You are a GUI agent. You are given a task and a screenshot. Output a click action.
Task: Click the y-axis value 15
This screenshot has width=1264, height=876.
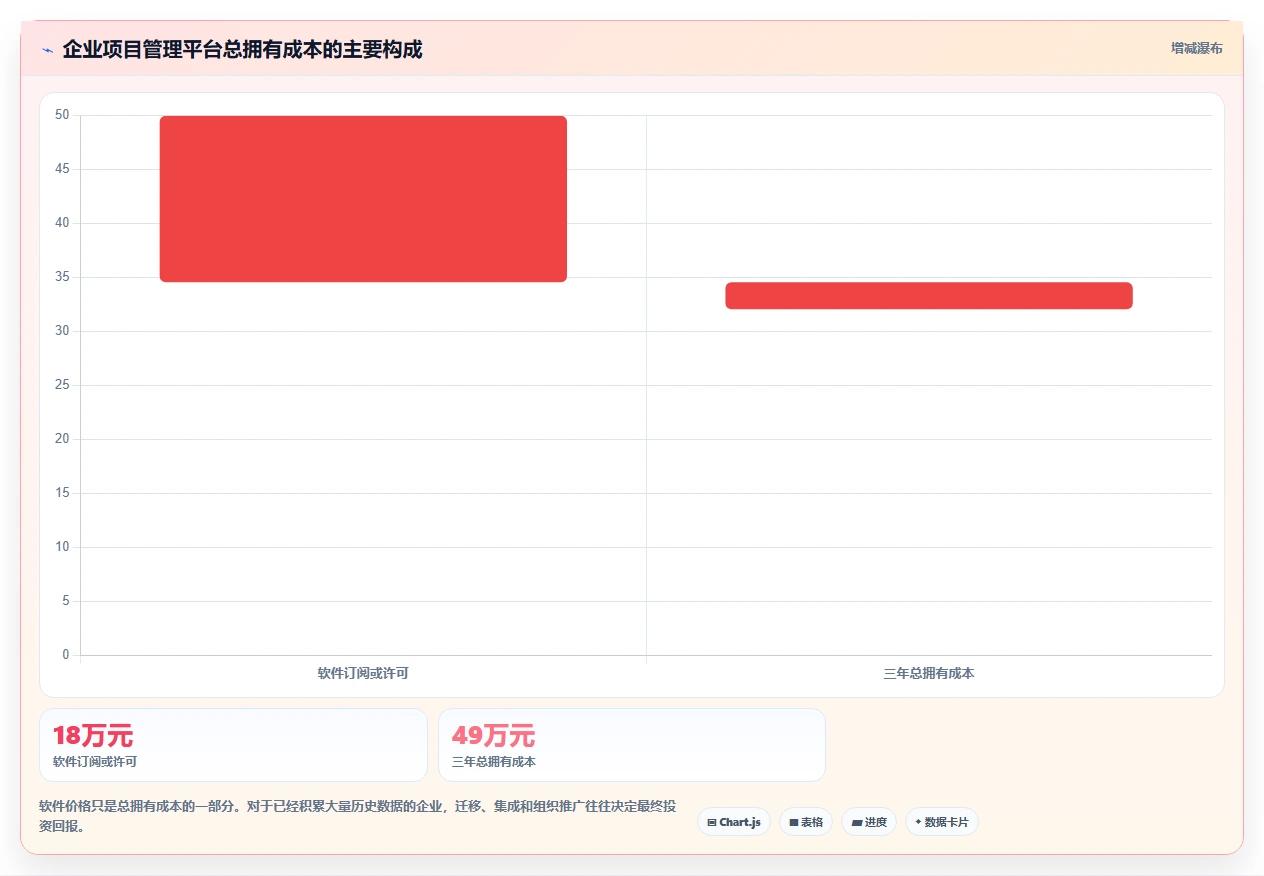point(62,493)
